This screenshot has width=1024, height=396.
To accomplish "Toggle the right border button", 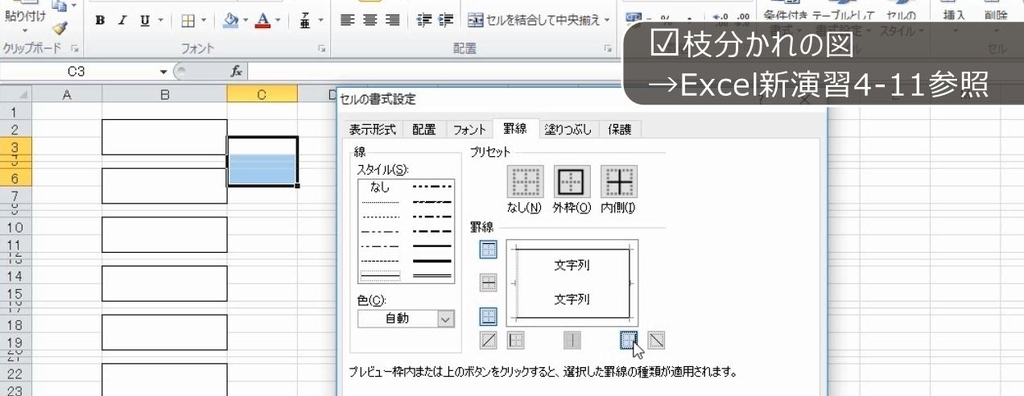I will tap(628, 340).
